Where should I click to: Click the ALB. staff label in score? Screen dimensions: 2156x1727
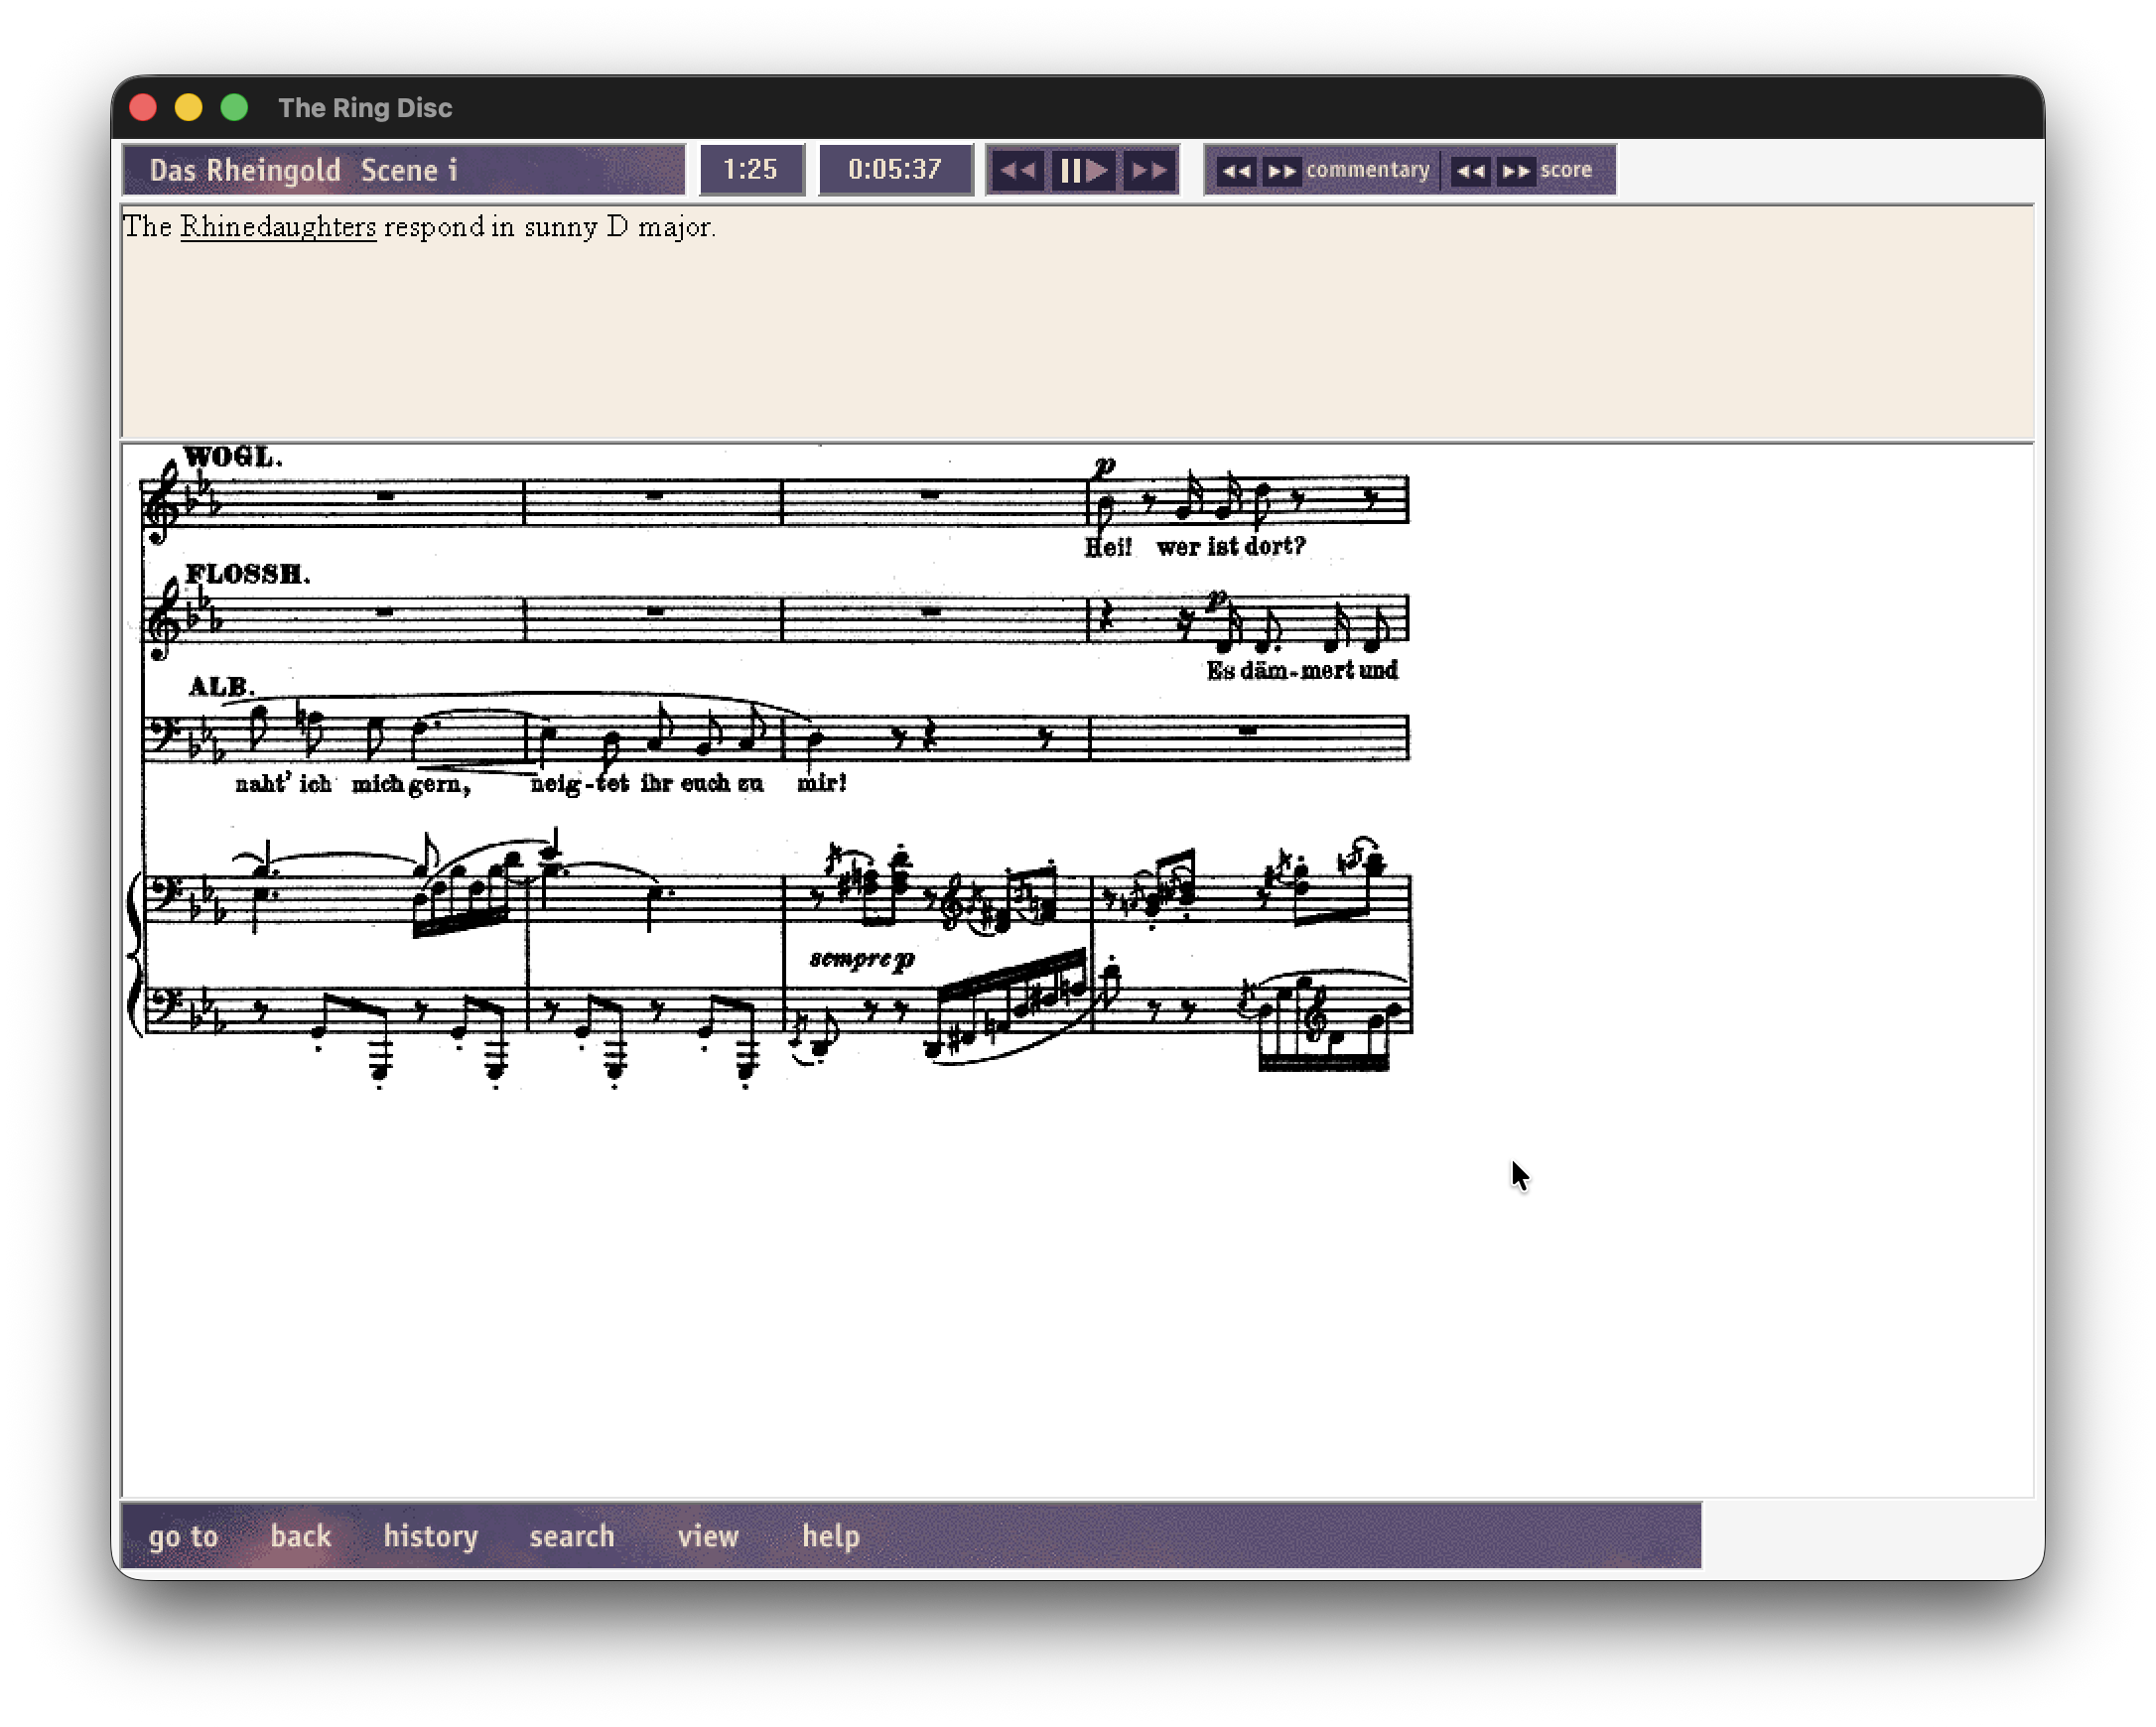point(221,687)
